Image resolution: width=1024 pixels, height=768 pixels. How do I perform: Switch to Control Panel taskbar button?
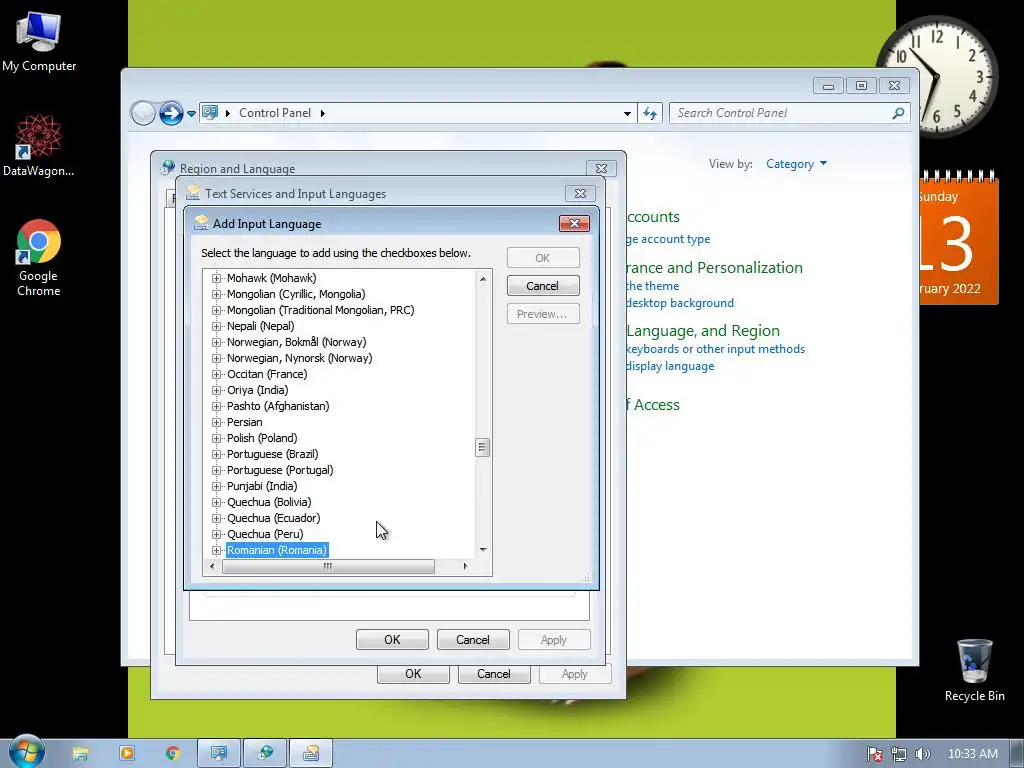point(219,754)
